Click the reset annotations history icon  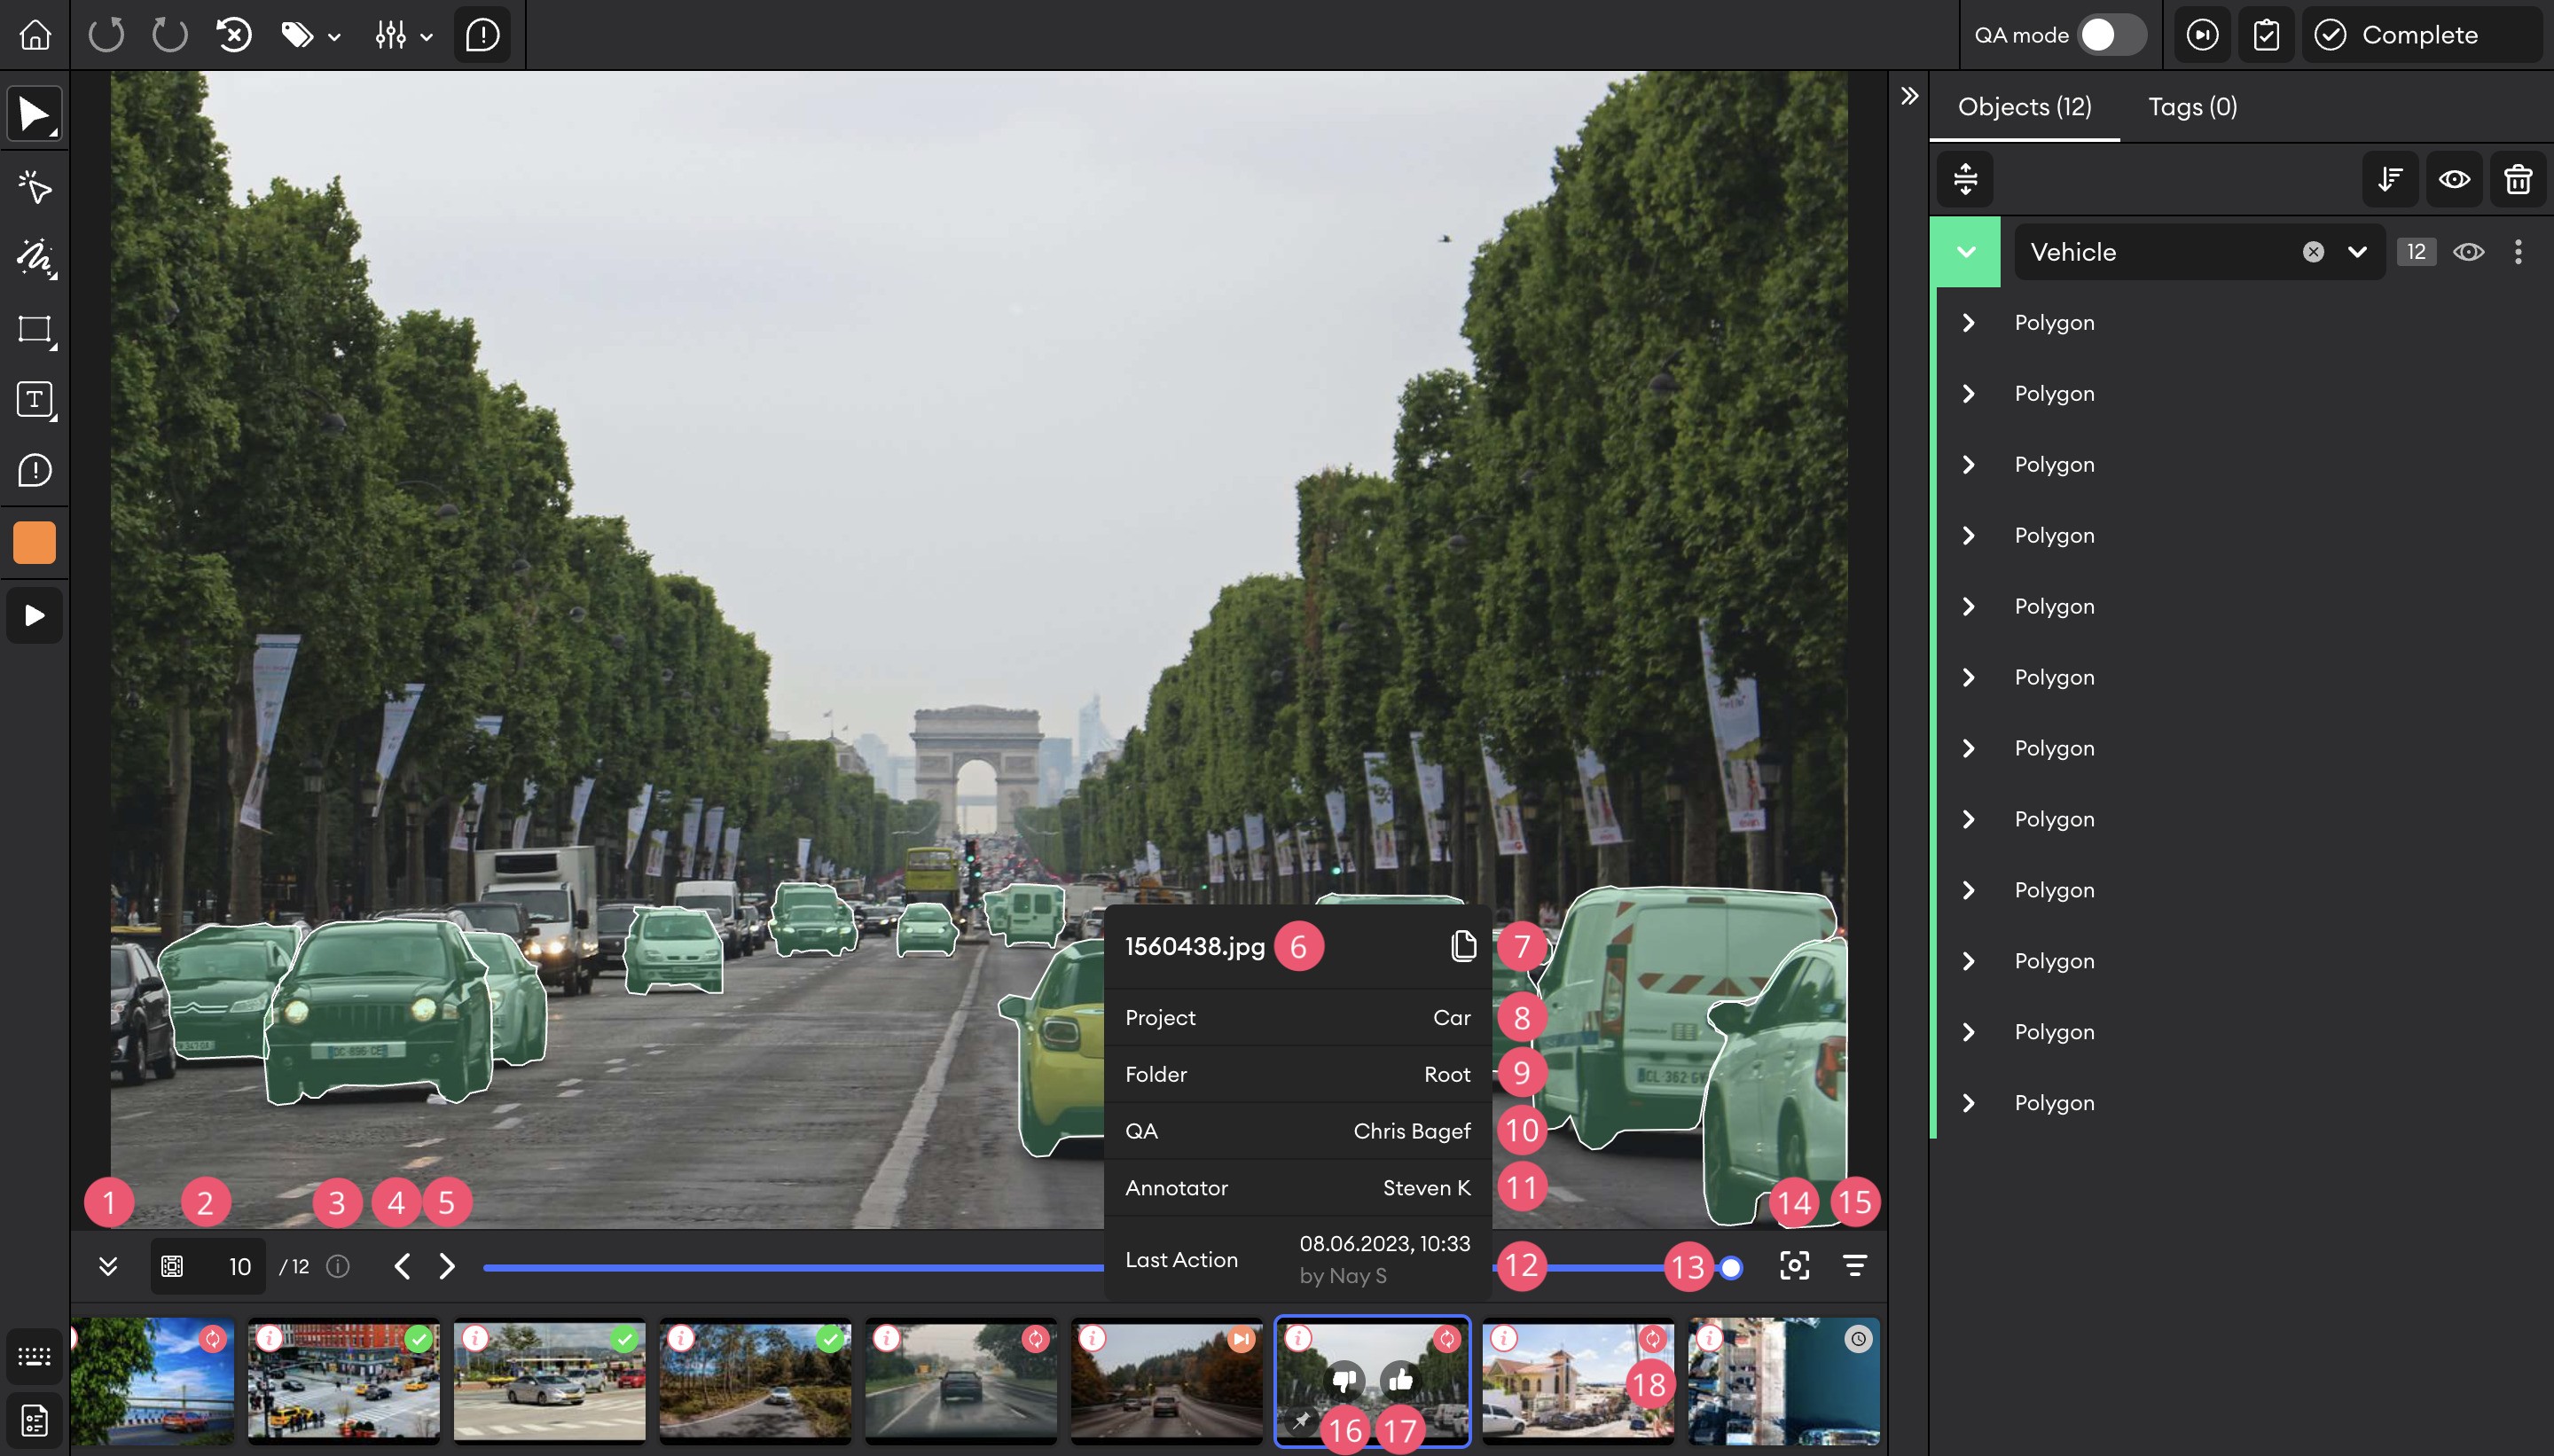coord(234,35)
